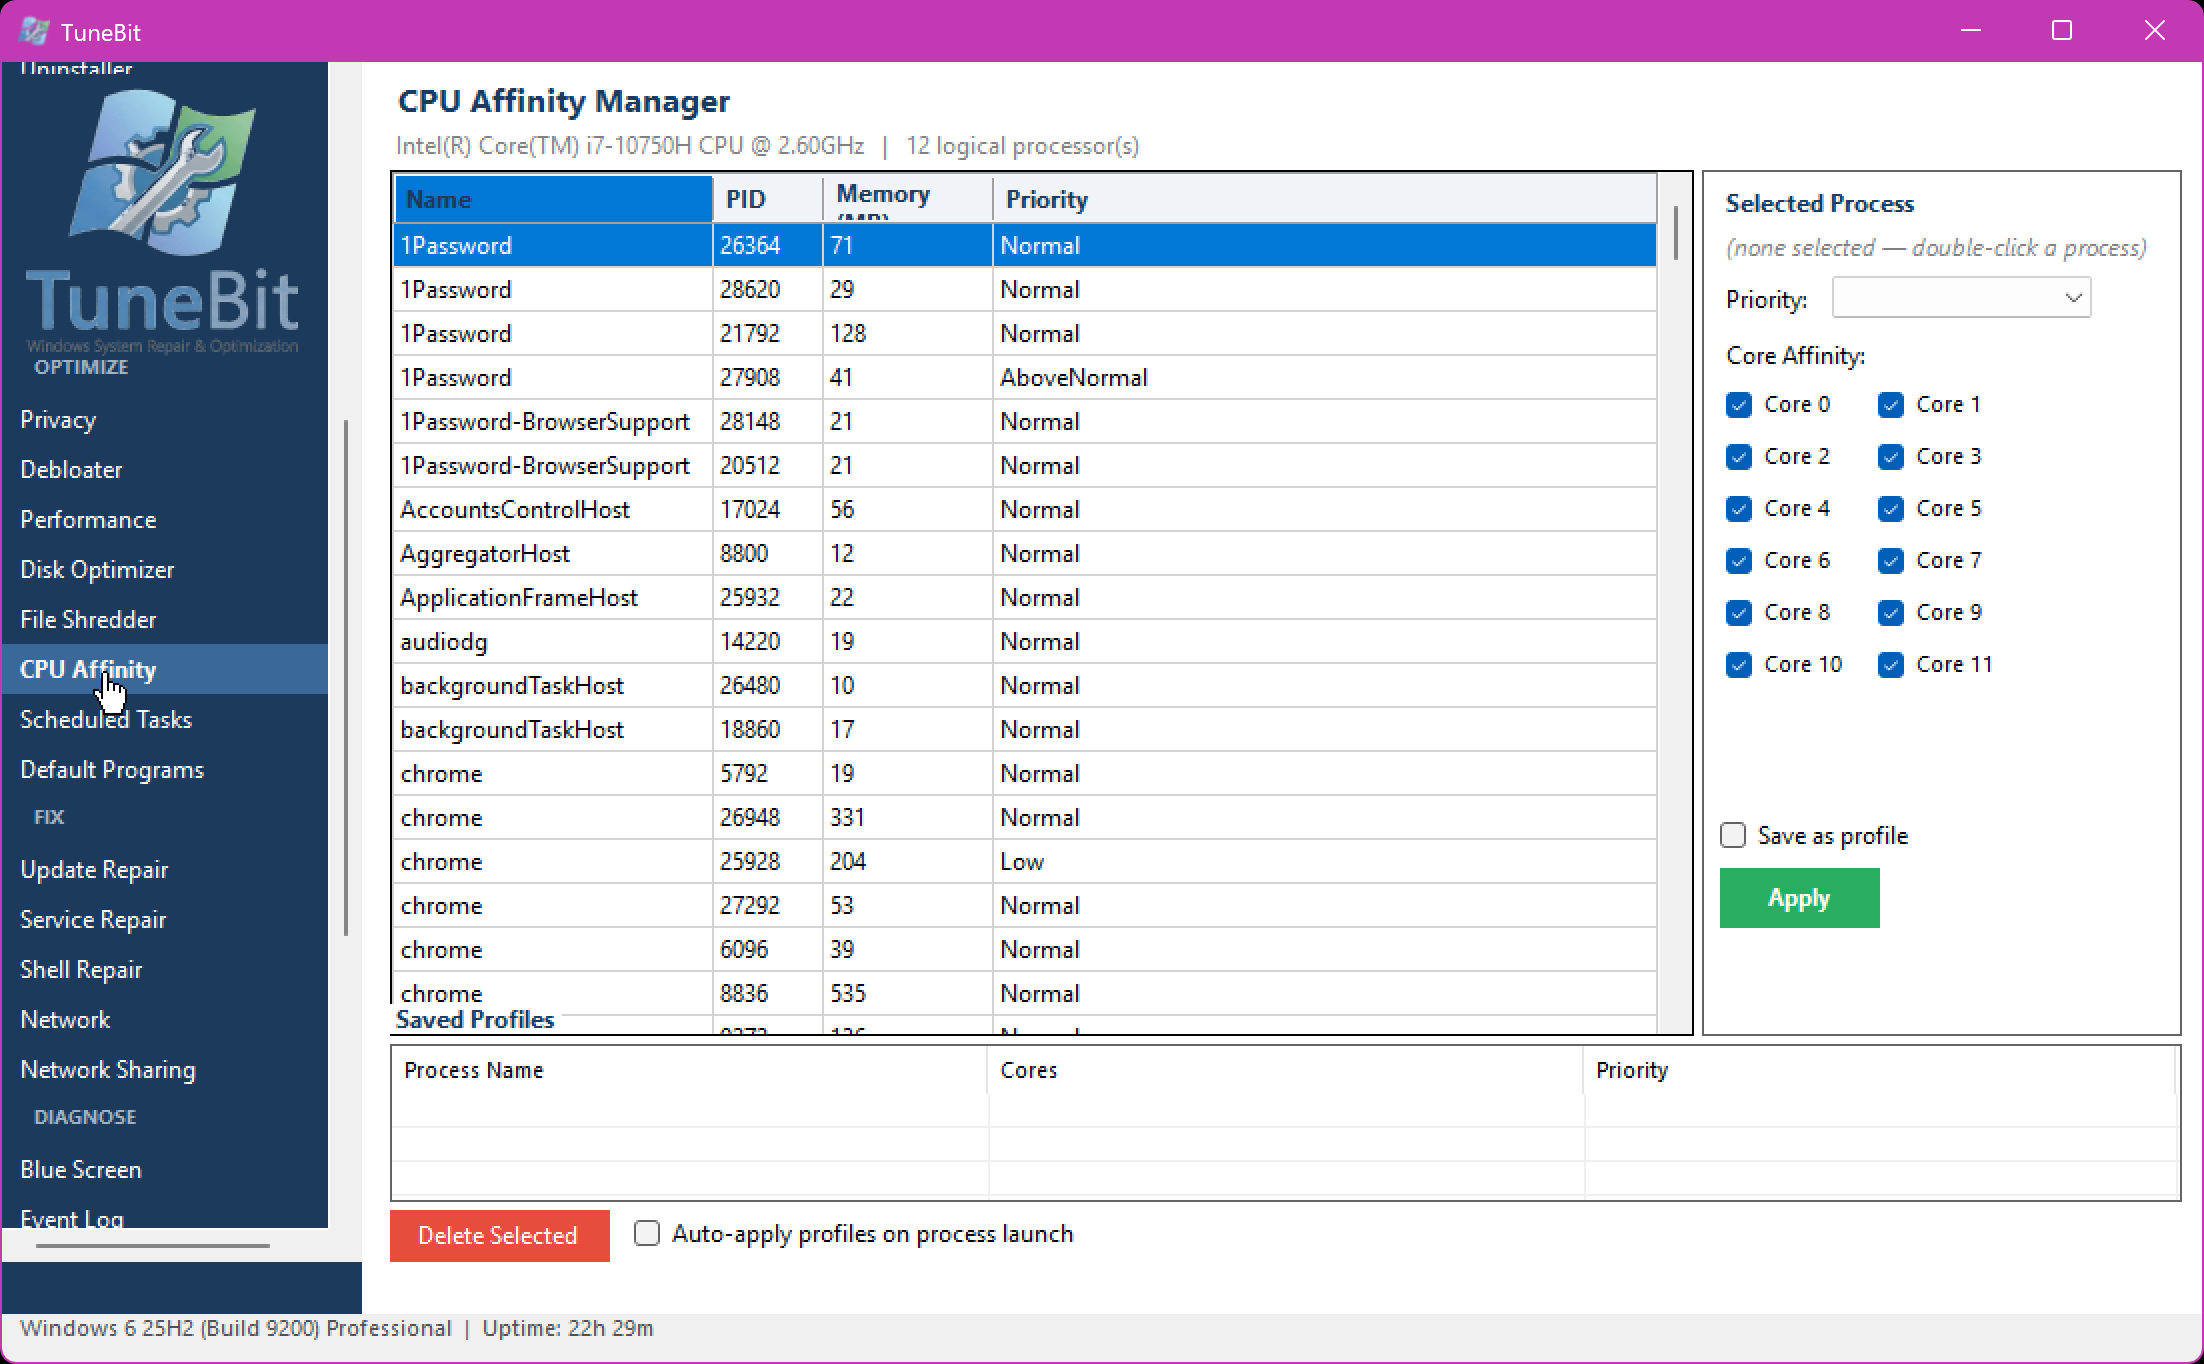Click Process Name header in Saved Profiles

tap(690, 1070)
